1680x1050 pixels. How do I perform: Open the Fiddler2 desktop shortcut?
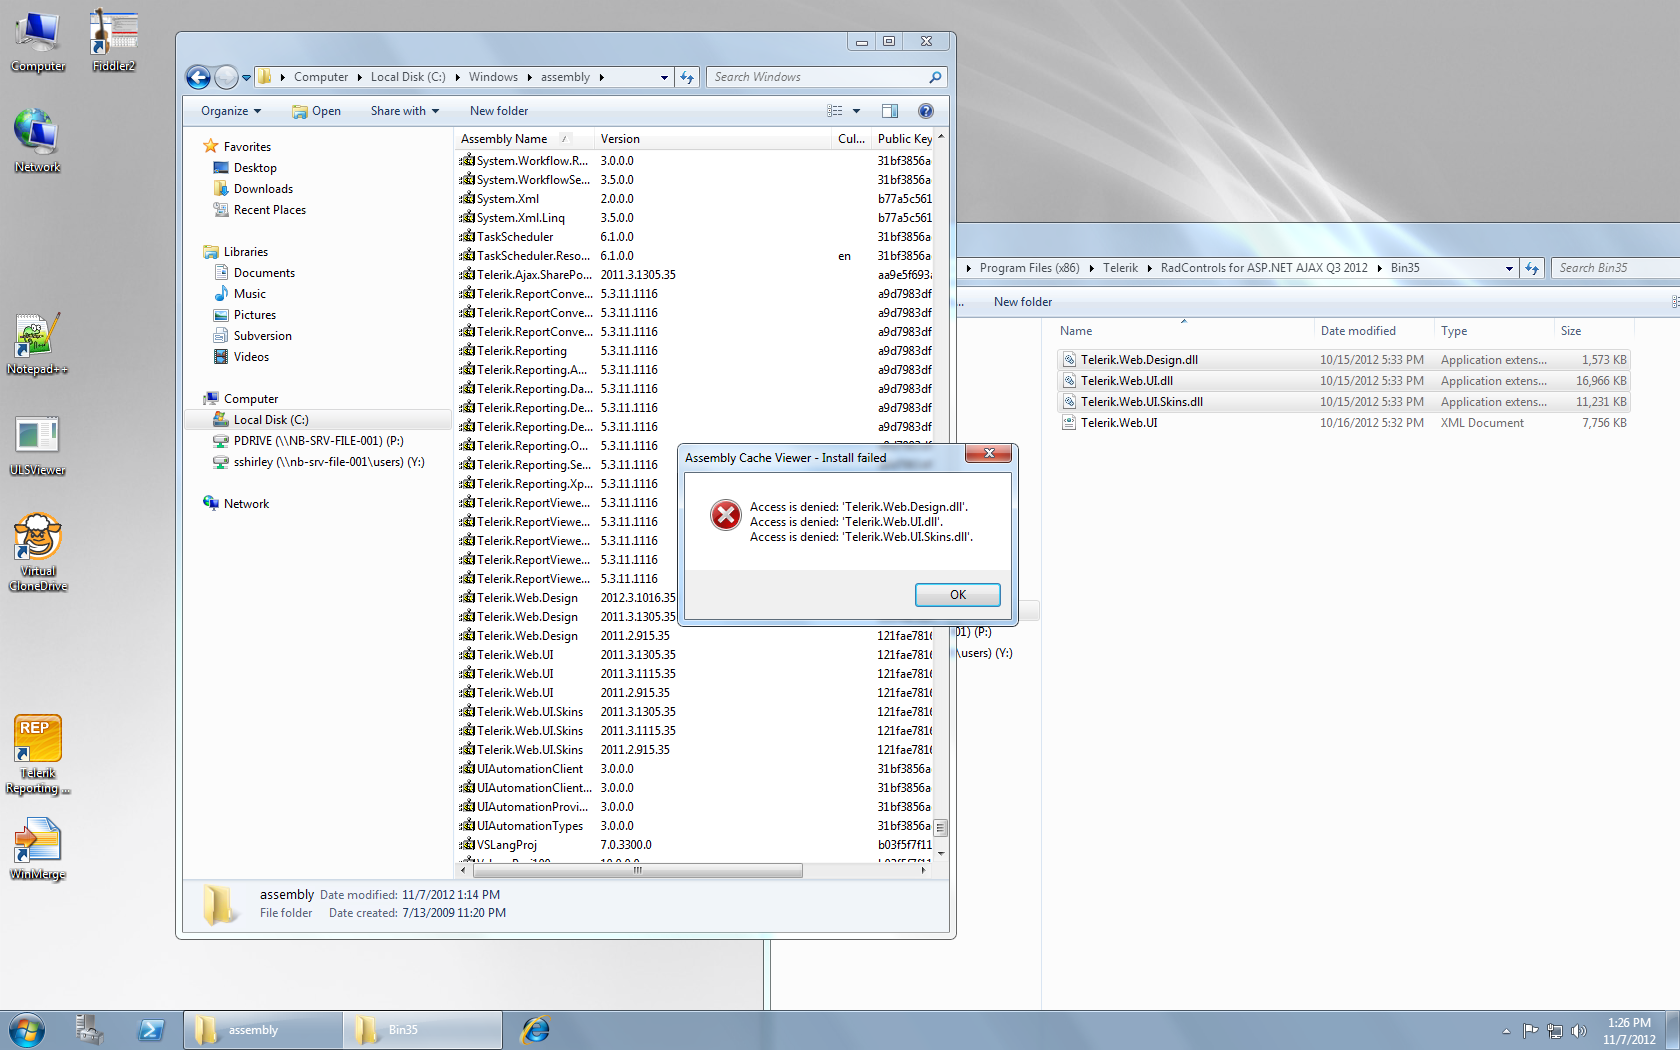point(113,41)
